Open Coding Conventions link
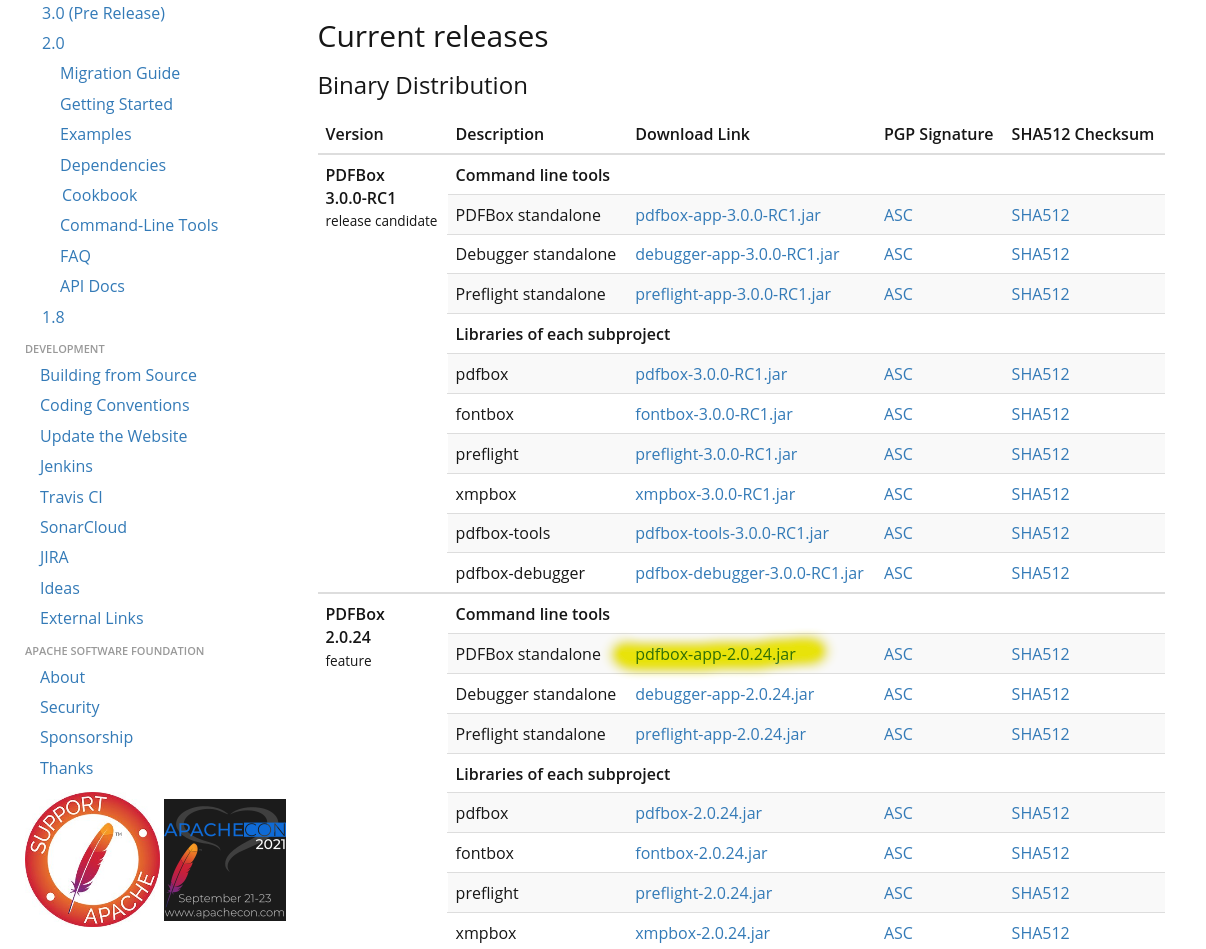Image resolution: width=1206 pixels, height=949 pixels. pos(114,405)
